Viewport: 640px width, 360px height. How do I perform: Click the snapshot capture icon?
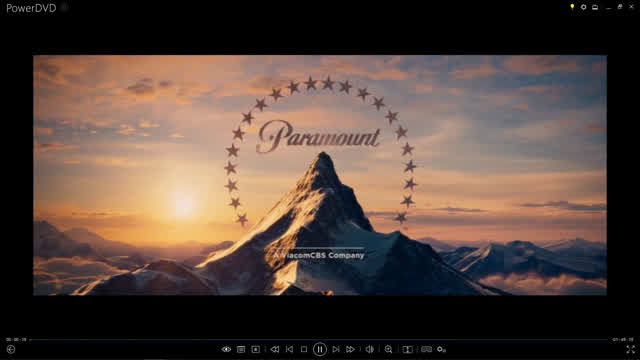tap(256, 349)
